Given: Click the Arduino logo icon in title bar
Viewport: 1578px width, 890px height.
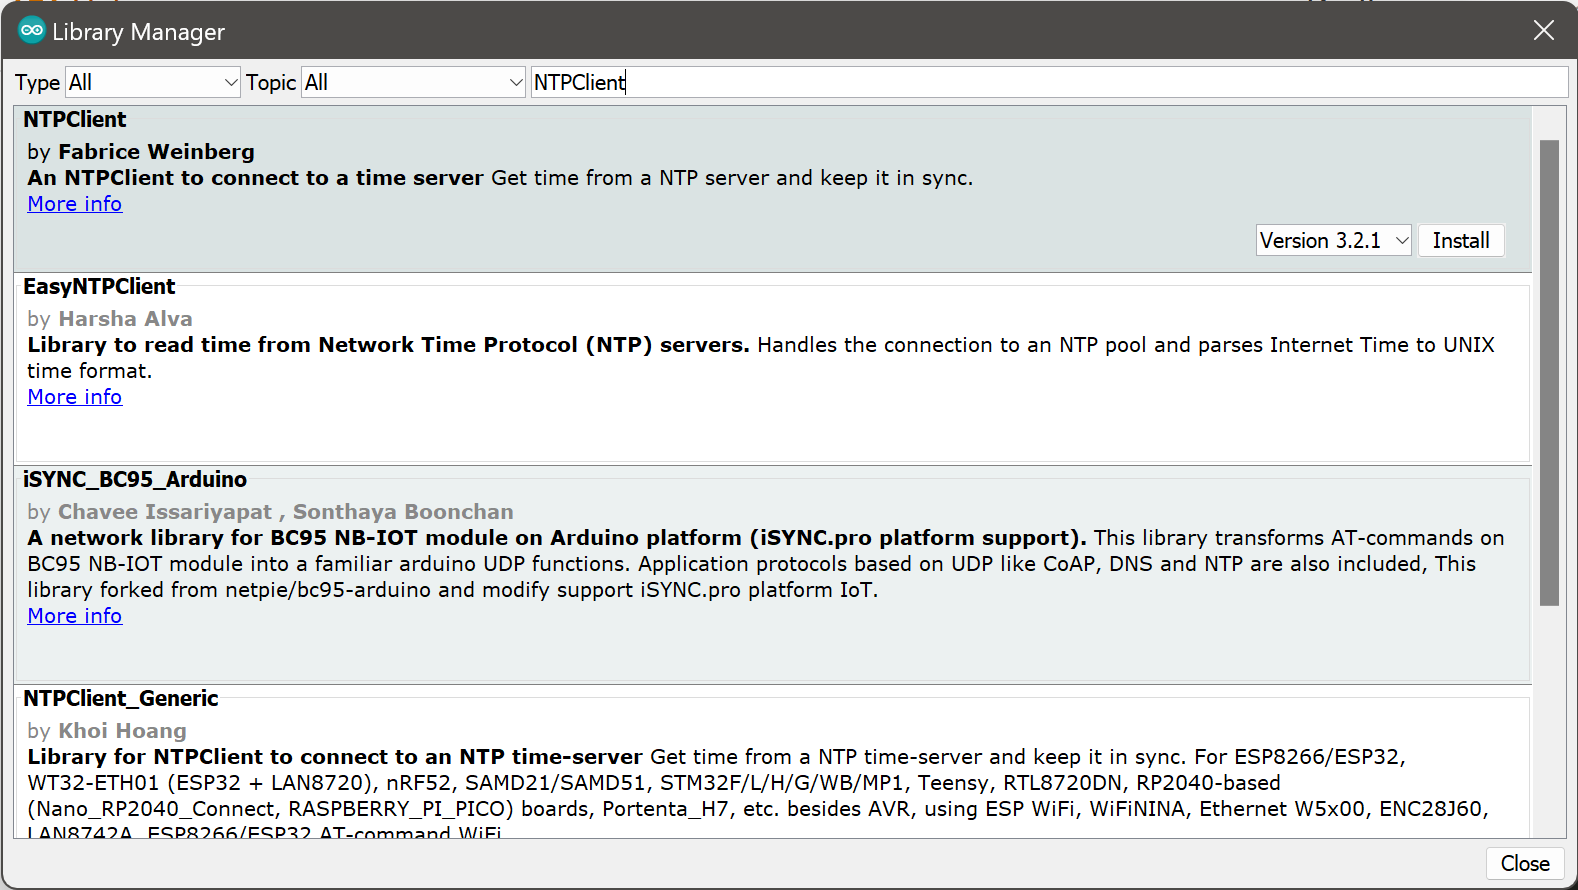Looking at the screenshot, I should click(x=31, y=30).
